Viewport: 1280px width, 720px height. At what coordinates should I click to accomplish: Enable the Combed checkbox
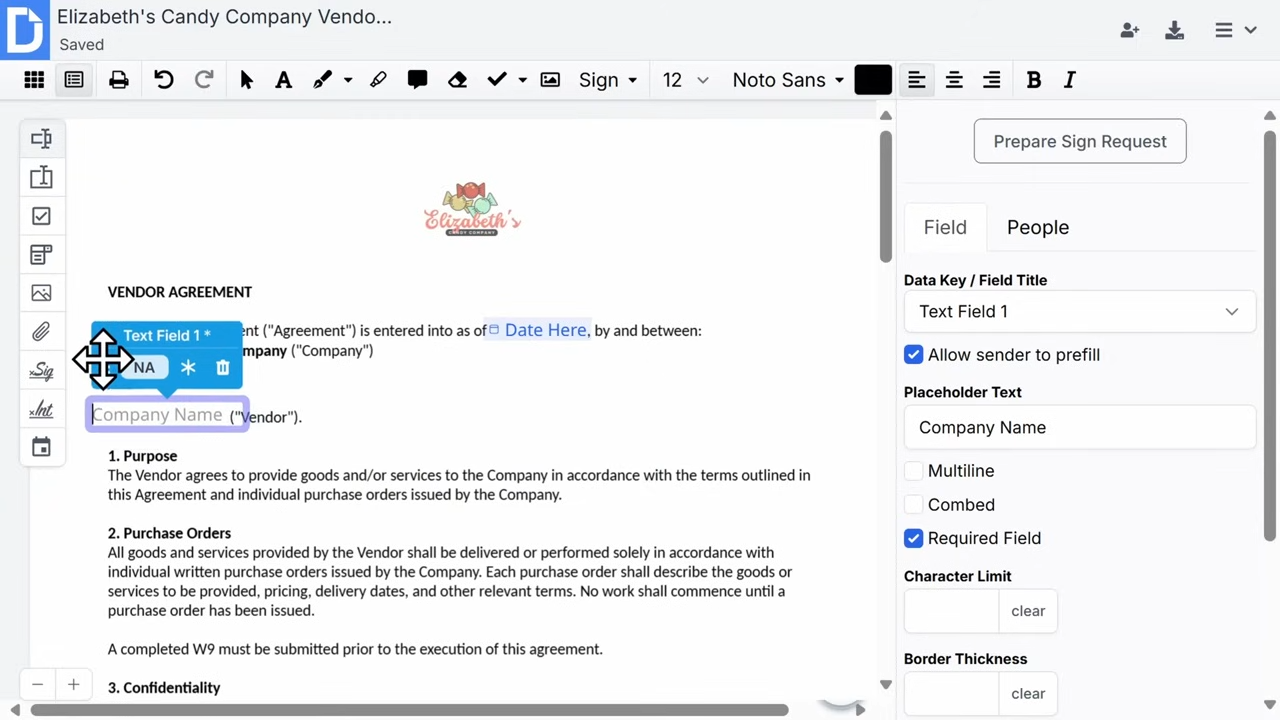[913, 505]
